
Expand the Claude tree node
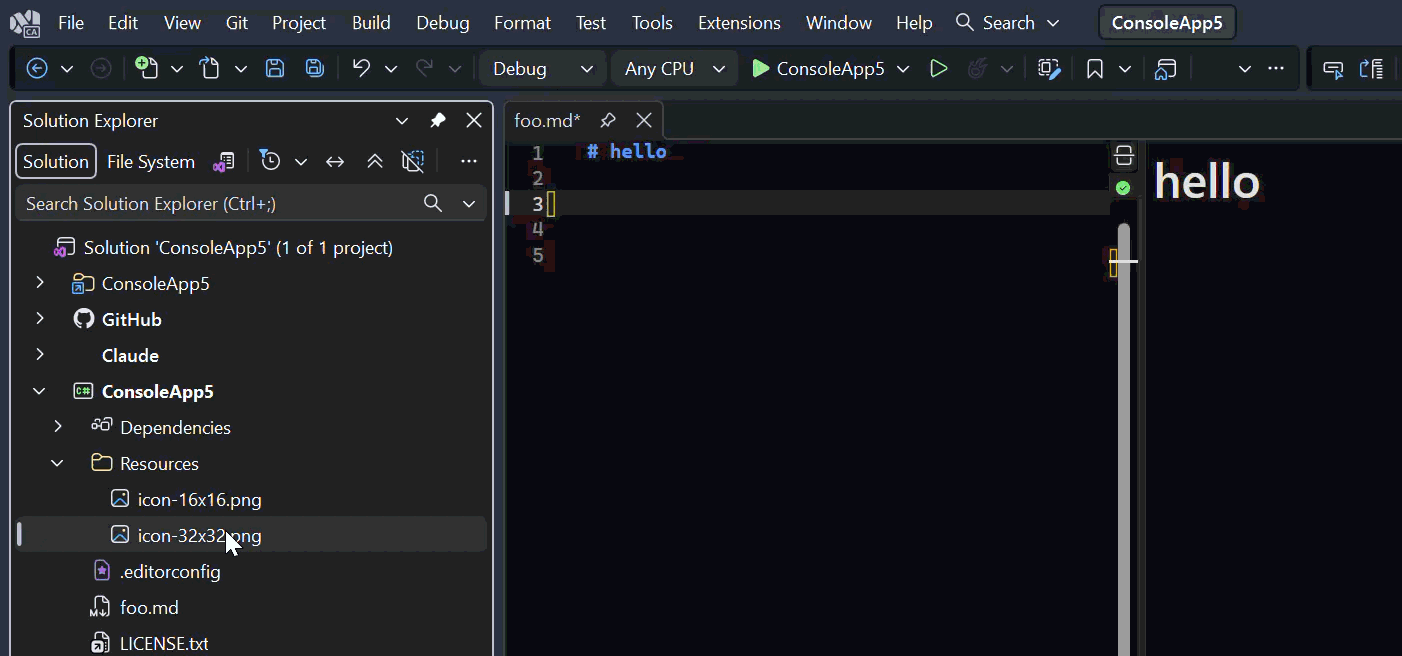point(40,355)
